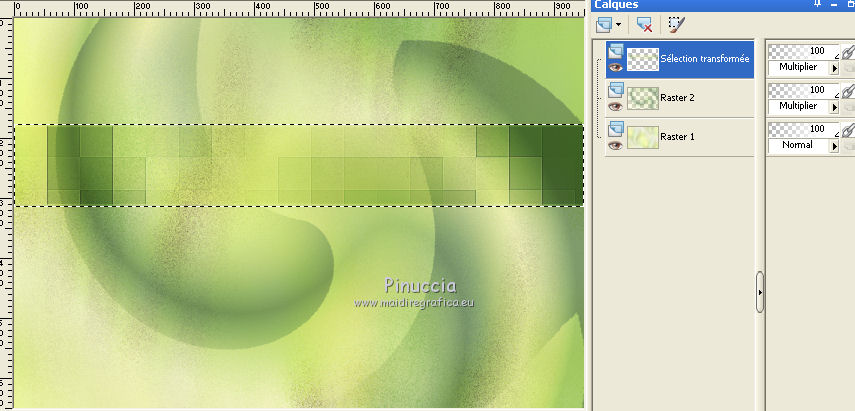Screen dimensions: 855x411
Task: Select the Raster 2 layer thumbnail
Action: (x=643, y=98)
